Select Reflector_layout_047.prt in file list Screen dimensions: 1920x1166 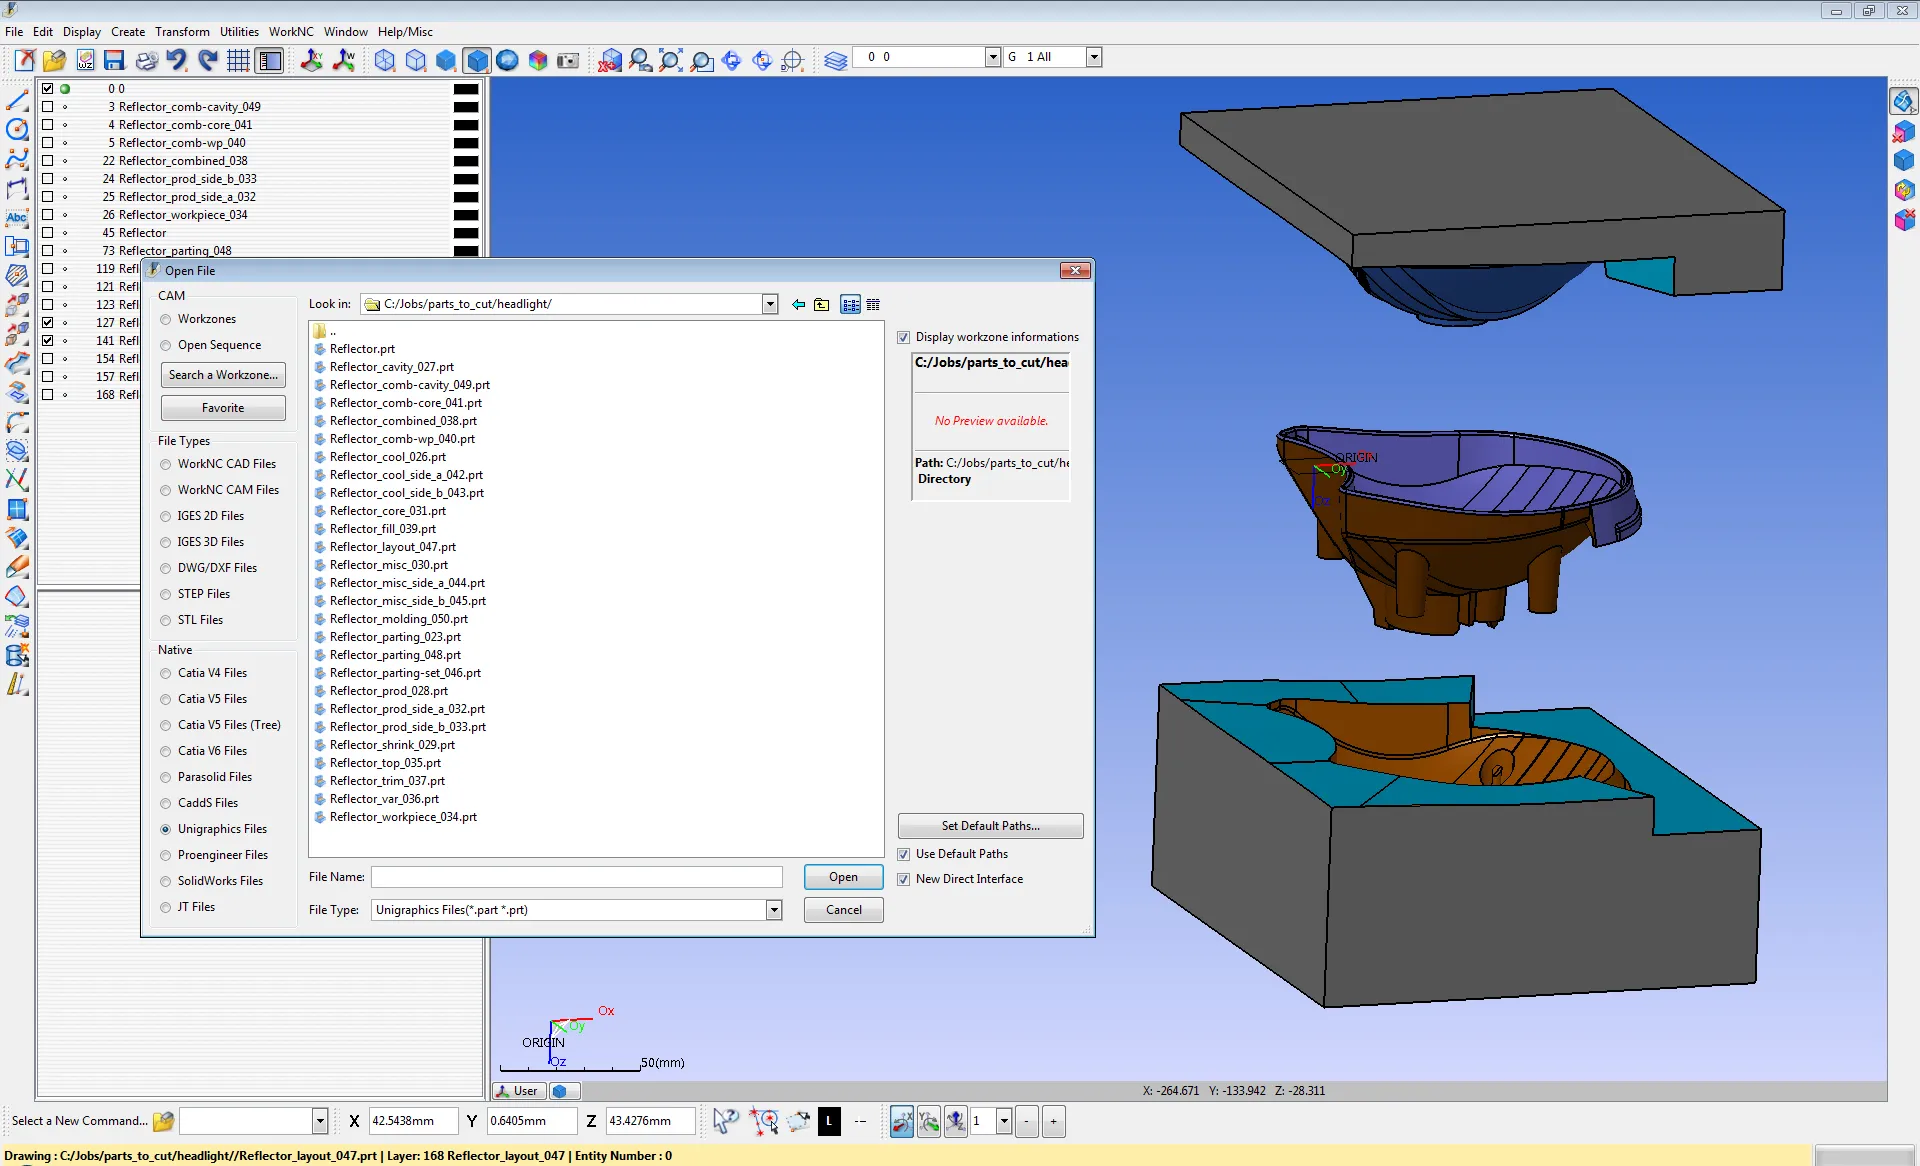pos(392,547)
